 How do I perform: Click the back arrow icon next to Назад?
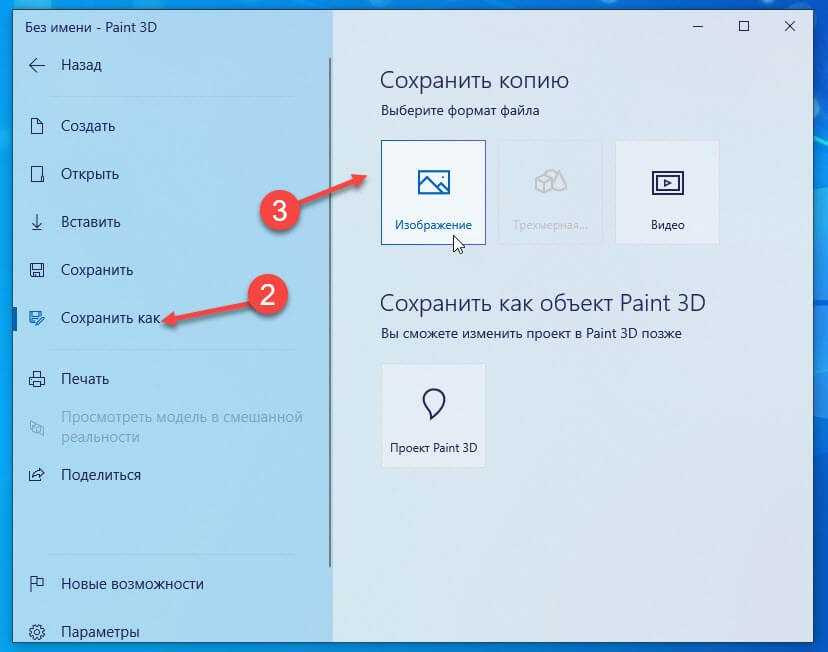37,65
